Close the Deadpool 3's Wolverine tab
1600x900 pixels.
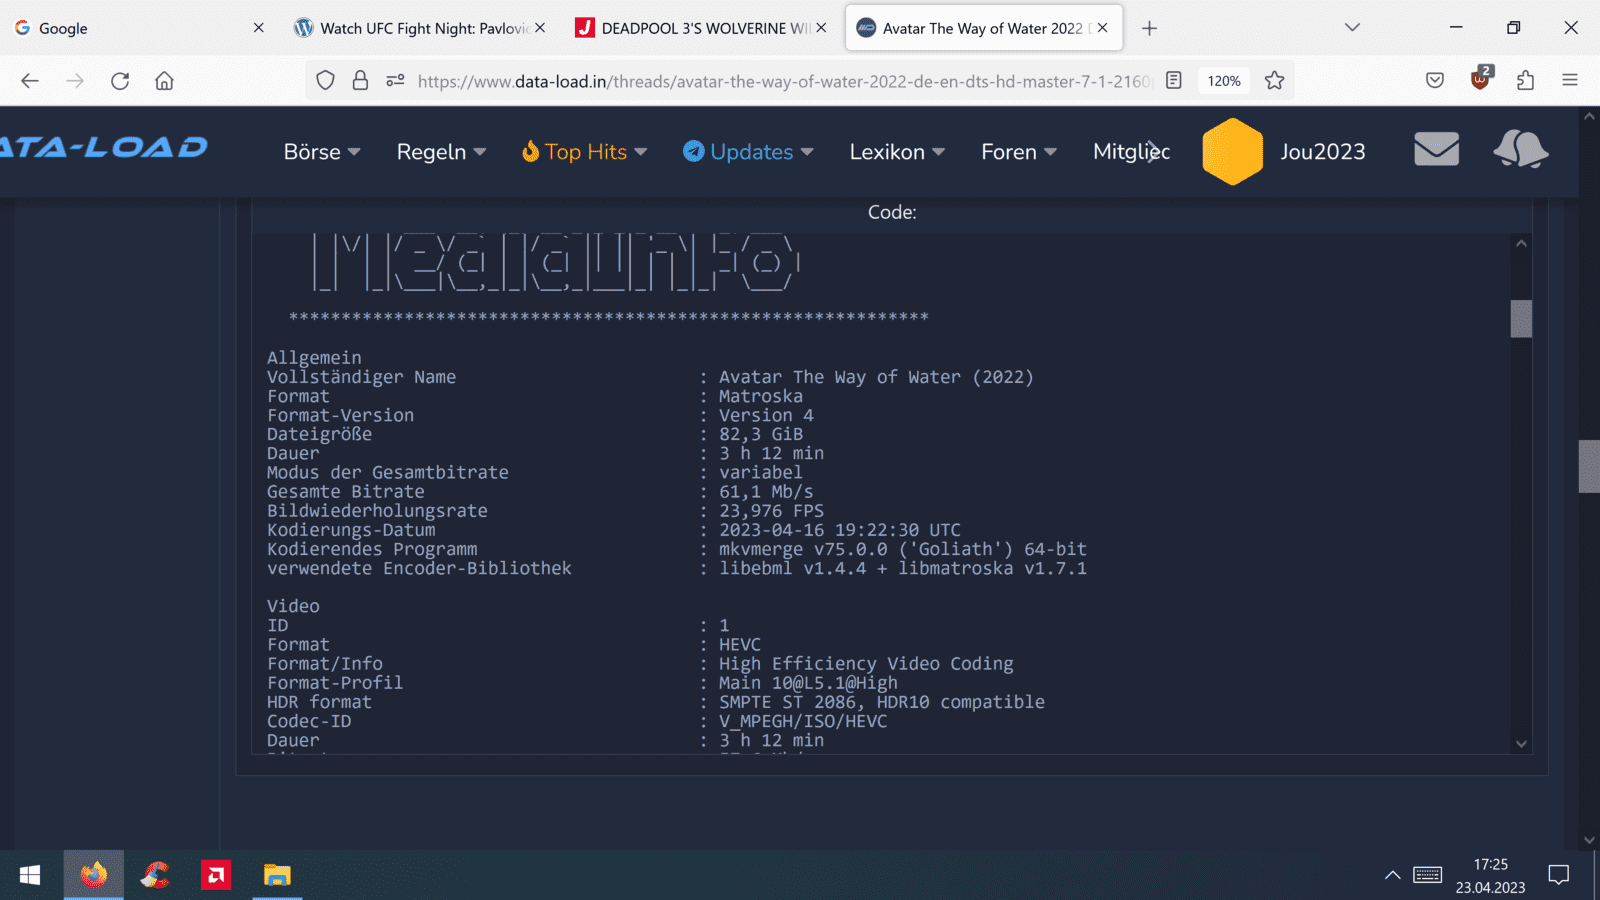tap(821, 28)
